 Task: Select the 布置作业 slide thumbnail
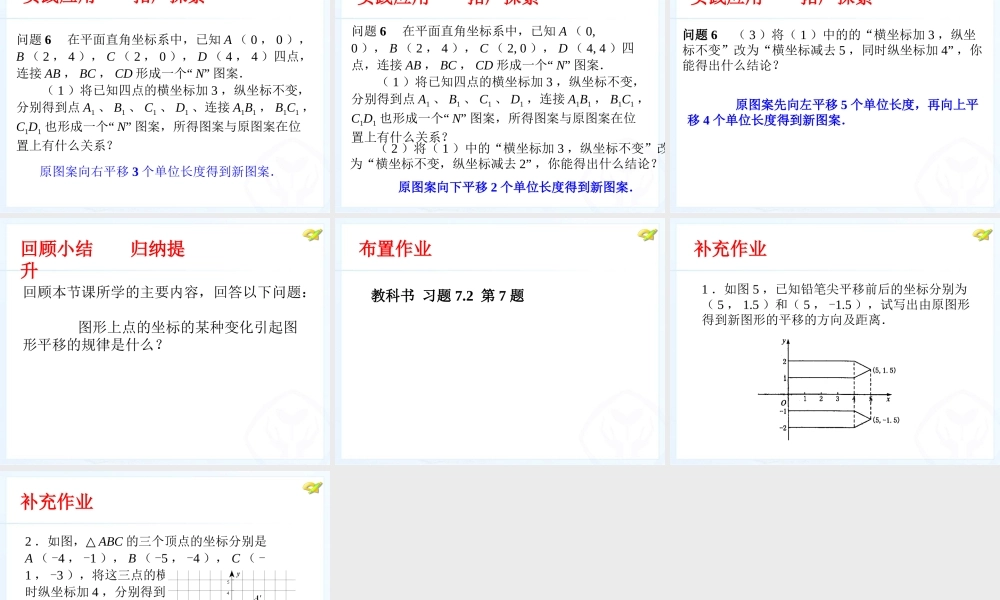click(500, 341)
